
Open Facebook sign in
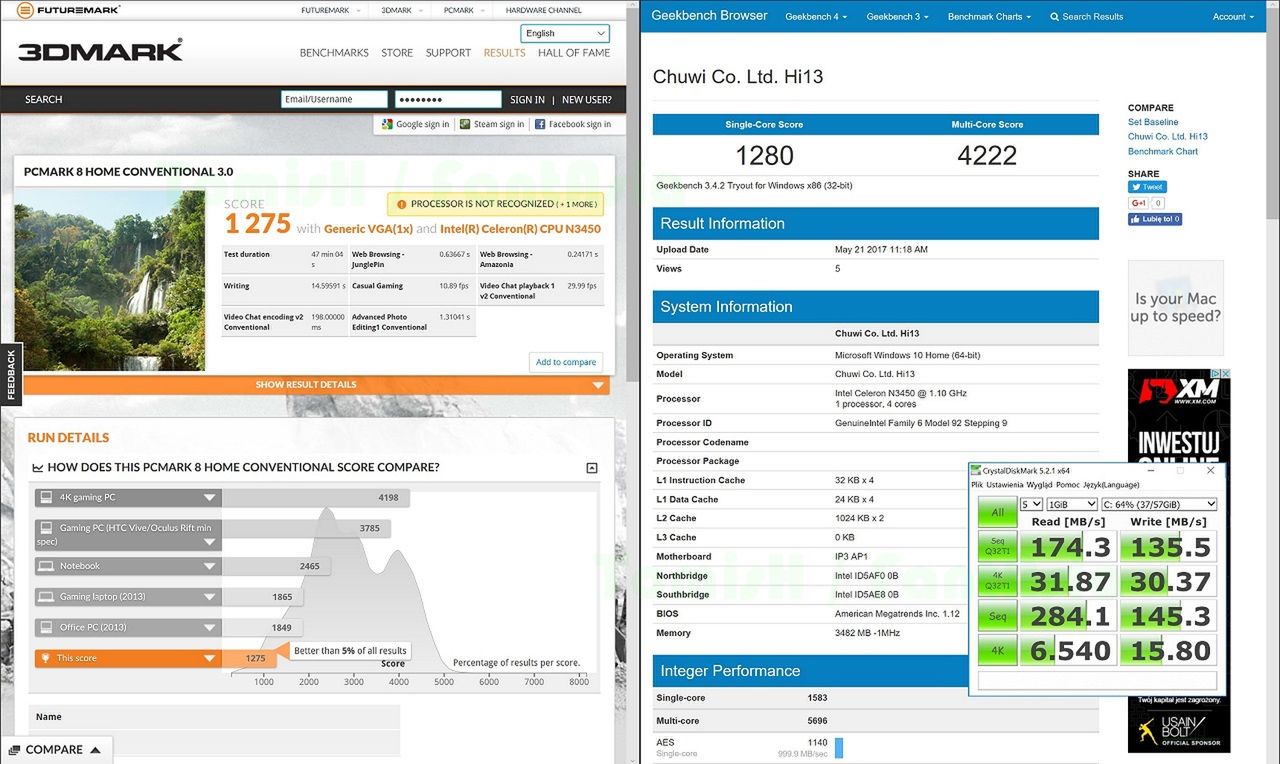click(573, 124)
